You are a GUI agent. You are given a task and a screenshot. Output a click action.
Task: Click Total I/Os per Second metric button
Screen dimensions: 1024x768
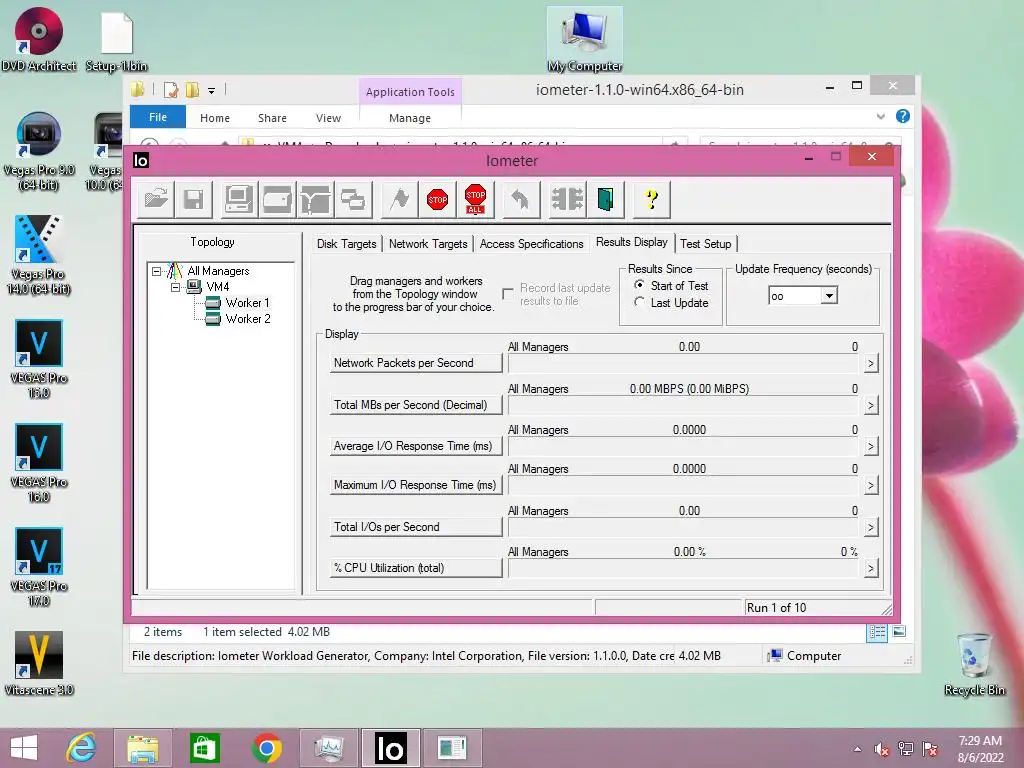click(416, 527)
